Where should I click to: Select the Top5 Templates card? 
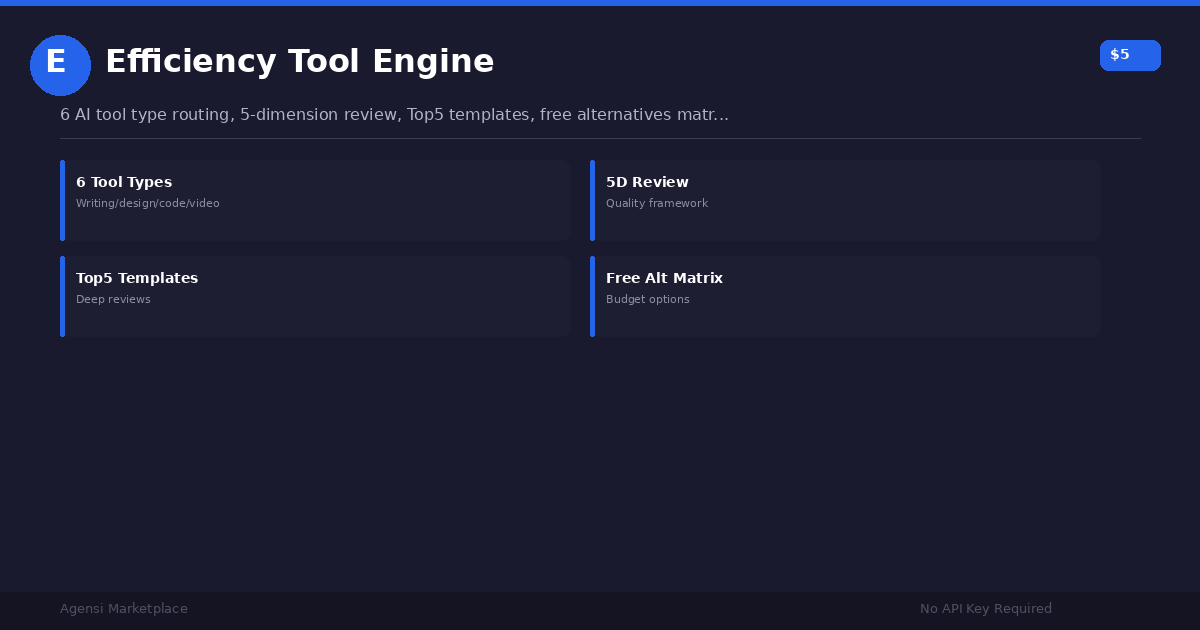coord(315,296)
